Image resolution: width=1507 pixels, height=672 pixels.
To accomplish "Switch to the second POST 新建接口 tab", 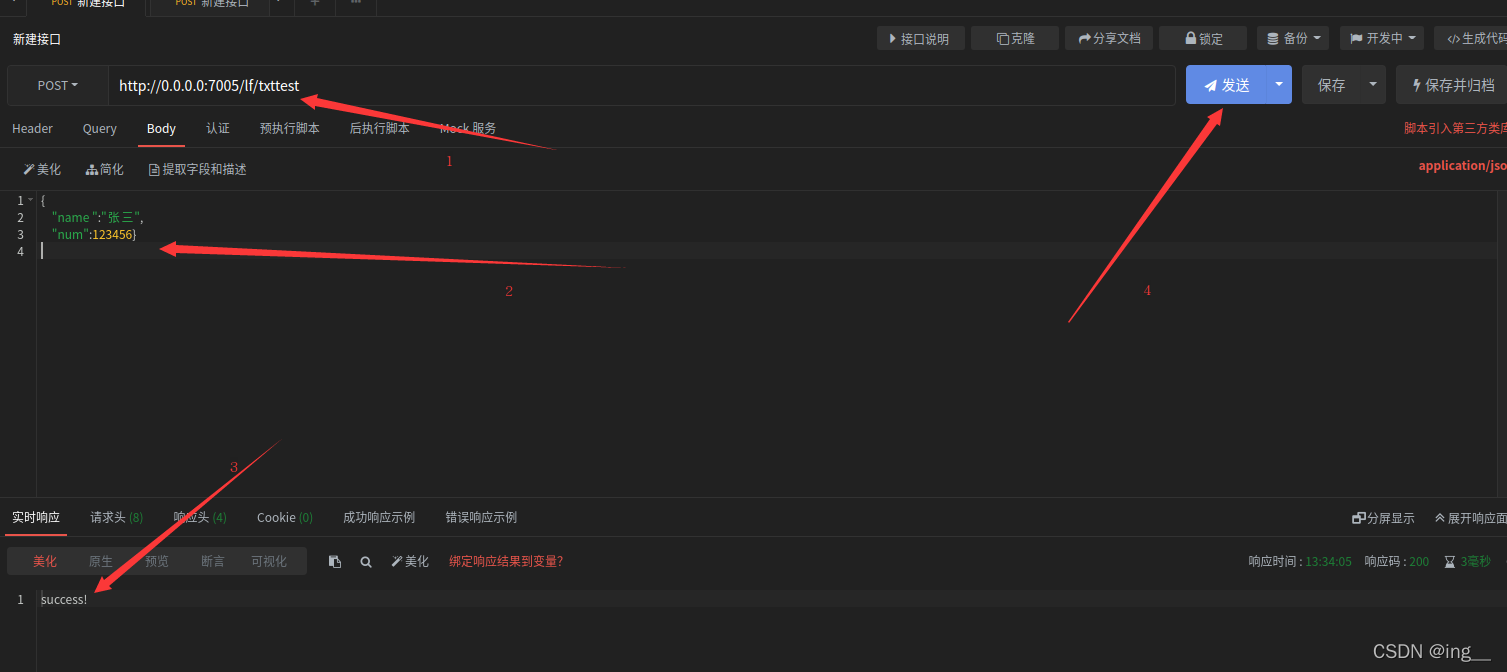I will point(212,4).
